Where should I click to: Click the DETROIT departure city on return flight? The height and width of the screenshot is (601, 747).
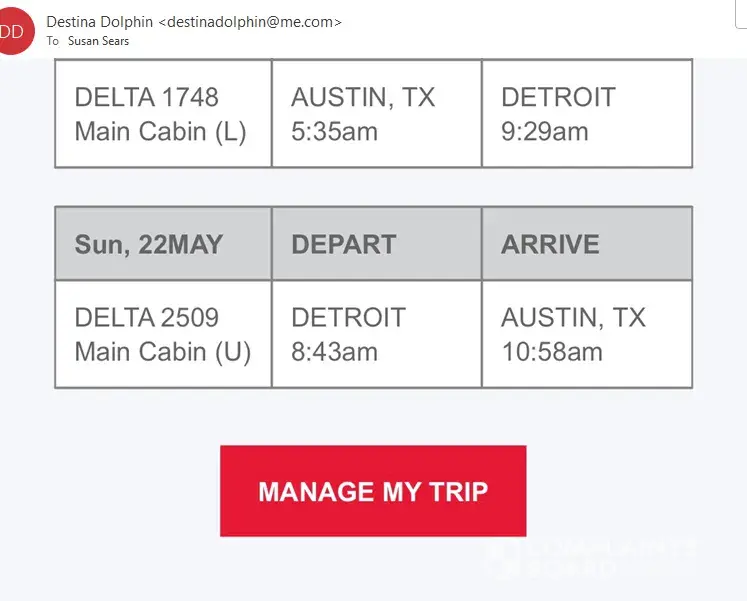click(x=348, y=318)
